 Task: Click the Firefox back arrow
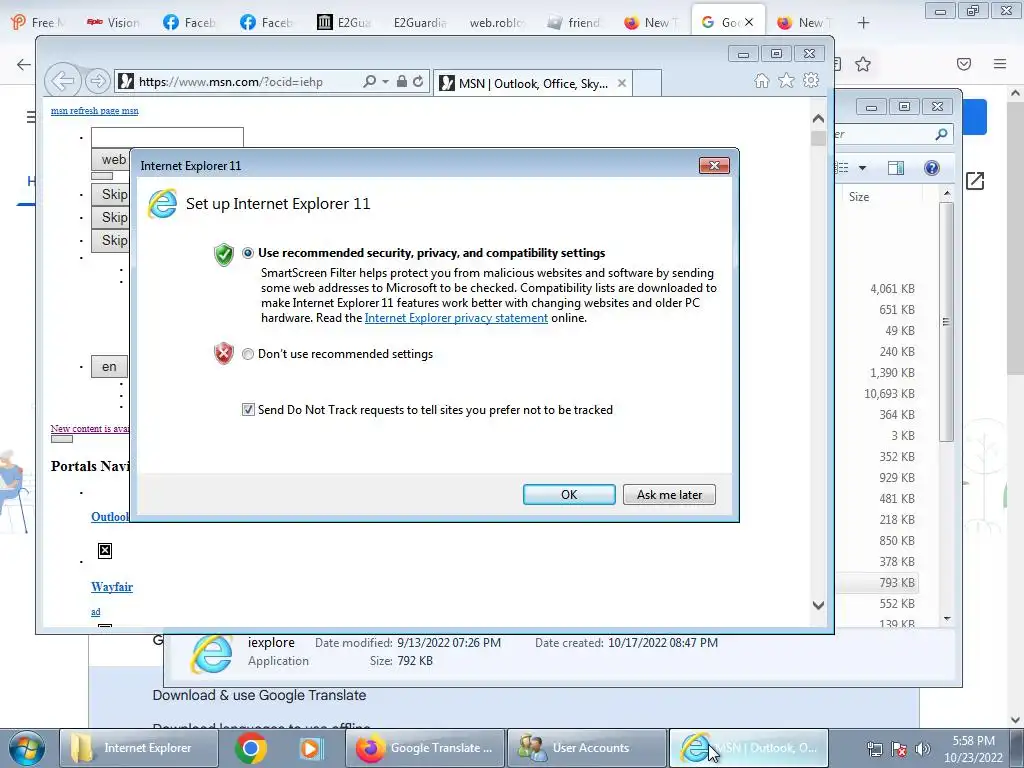pyautogui.click(x=23, y=64)
